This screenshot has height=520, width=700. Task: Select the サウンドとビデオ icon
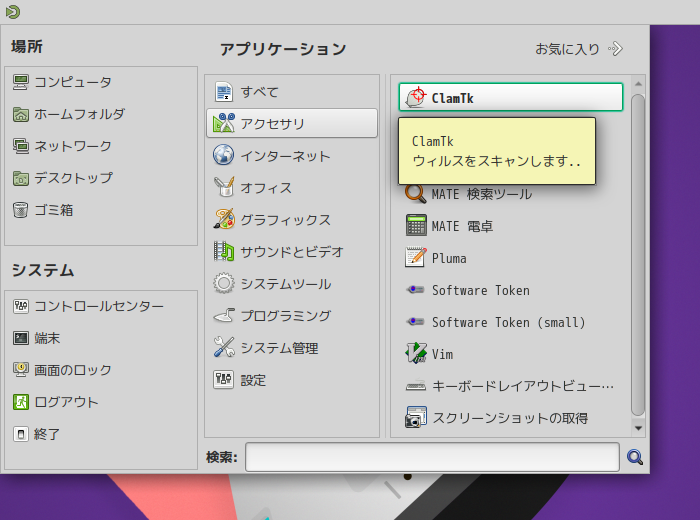224,251
